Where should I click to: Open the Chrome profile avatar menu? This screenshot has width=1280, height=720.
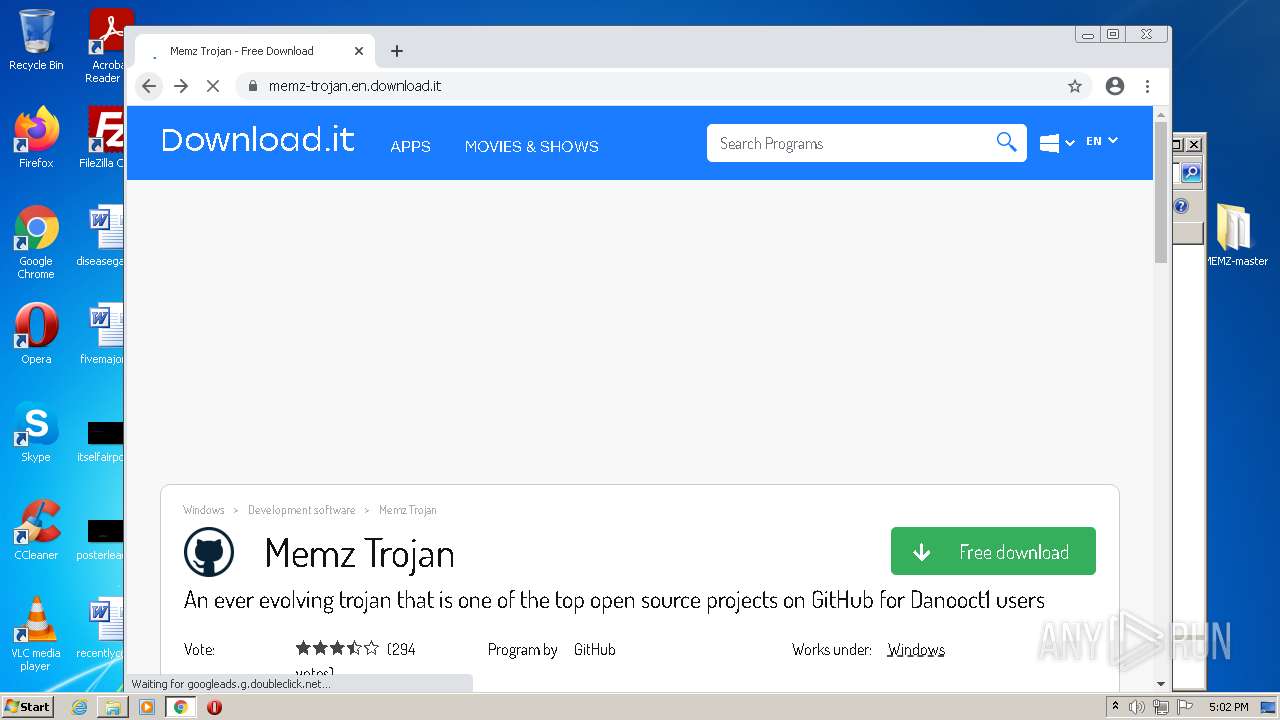1115,86
